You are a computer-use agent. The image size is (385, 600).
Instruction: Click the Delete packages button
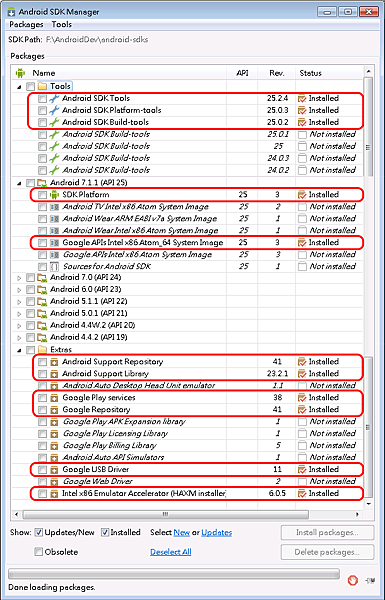pos(327,552)
